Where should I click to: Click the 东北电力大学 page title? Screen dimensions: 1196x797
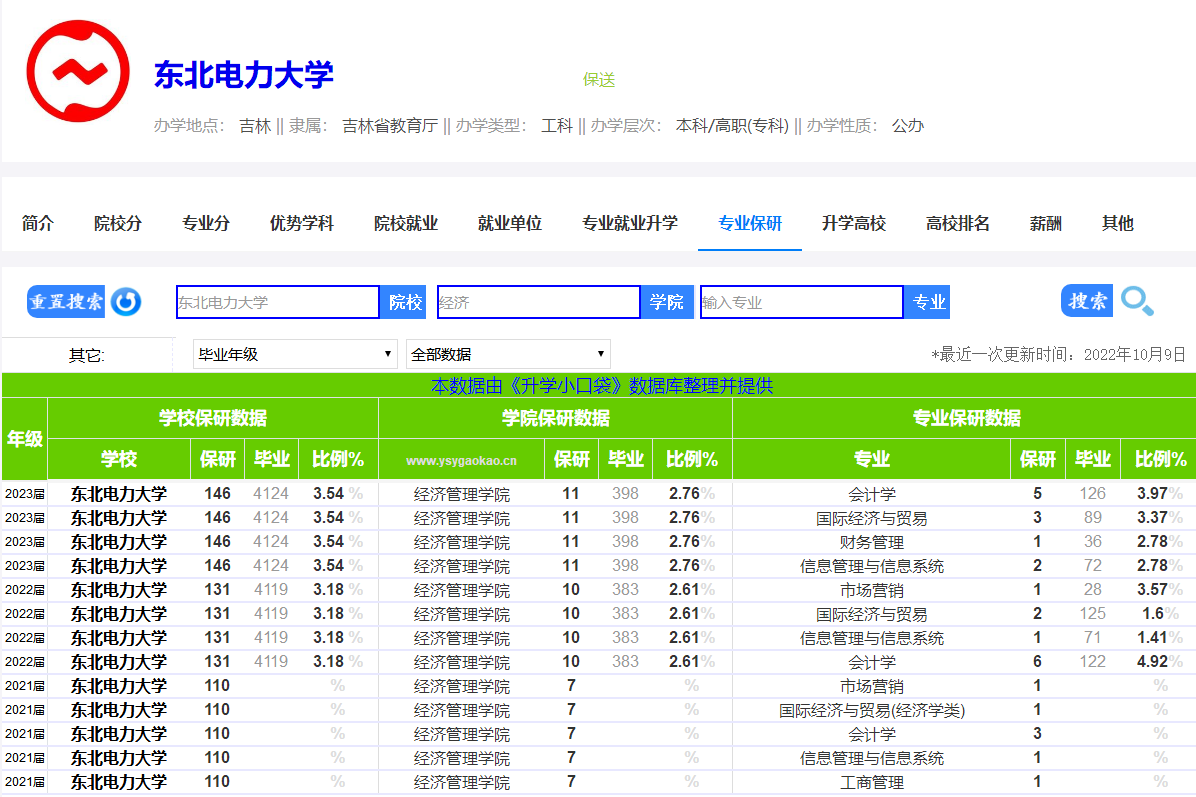point(243,76)
